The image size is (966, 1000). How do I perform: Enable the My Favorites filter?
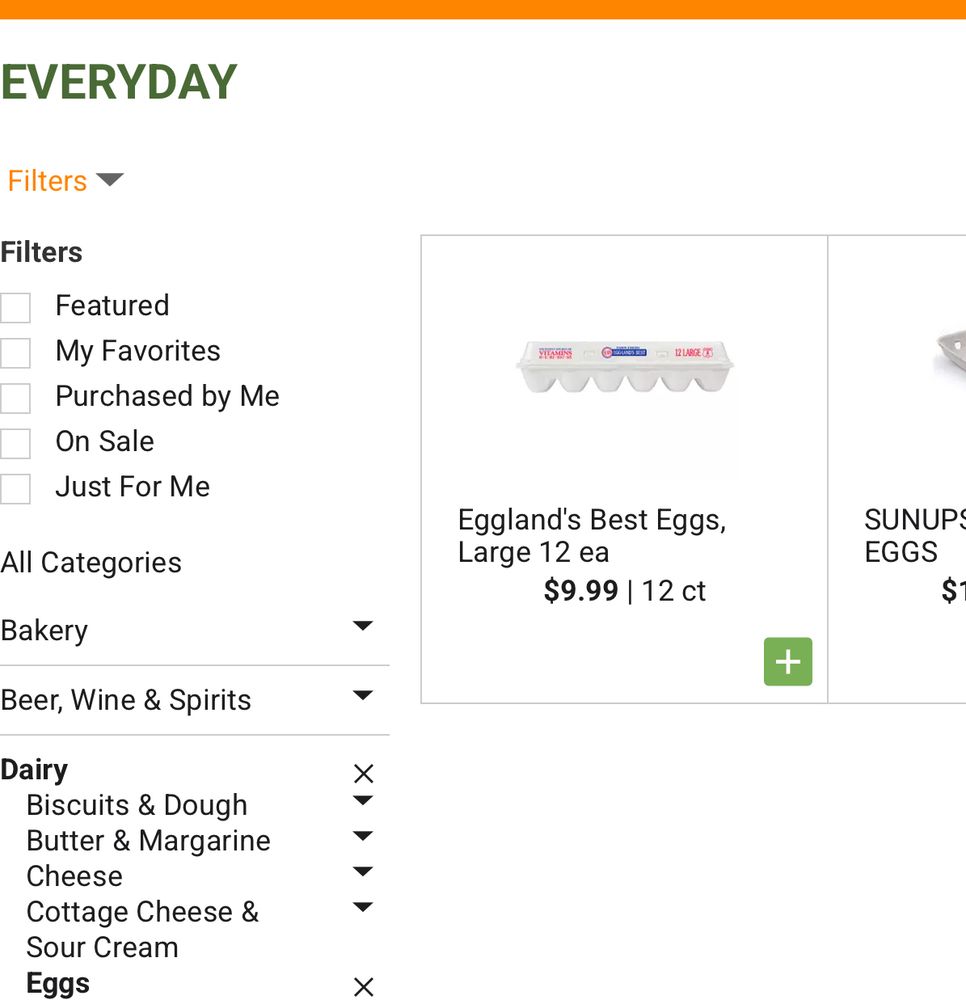click(16, 352)
